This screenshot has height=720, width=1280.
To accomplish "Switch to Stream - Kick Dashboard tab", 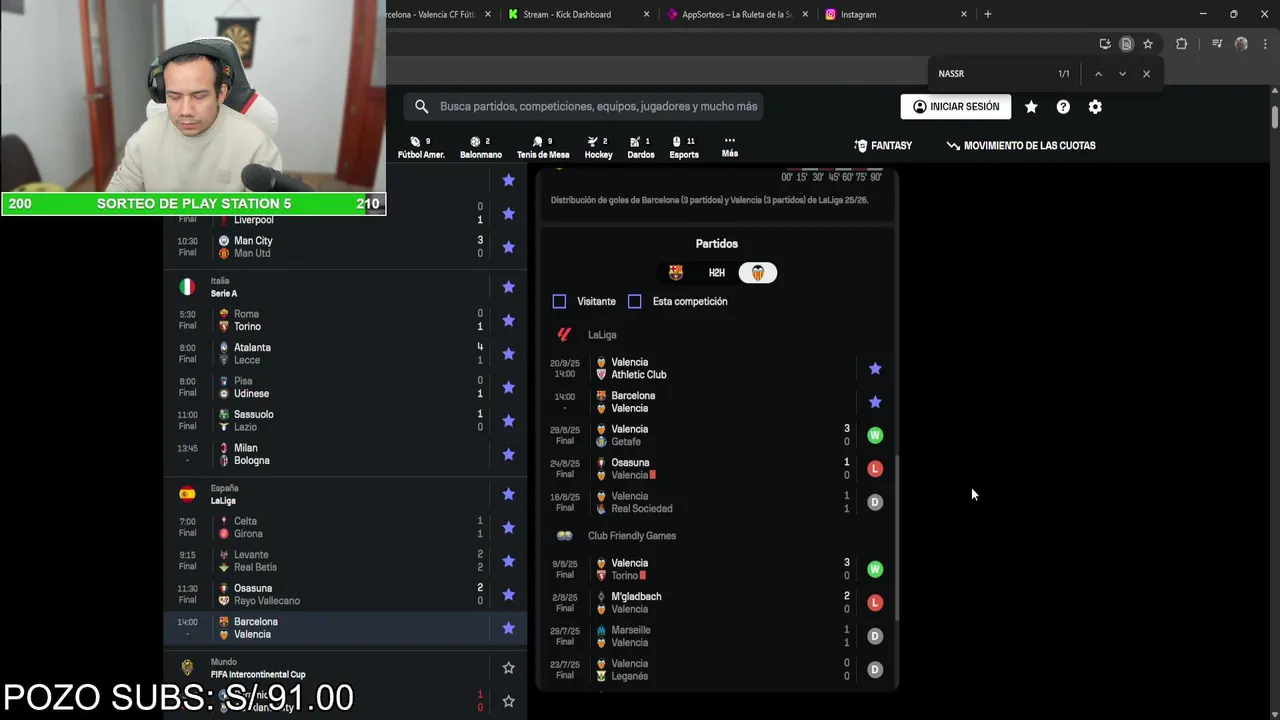I will click(576, 14).
